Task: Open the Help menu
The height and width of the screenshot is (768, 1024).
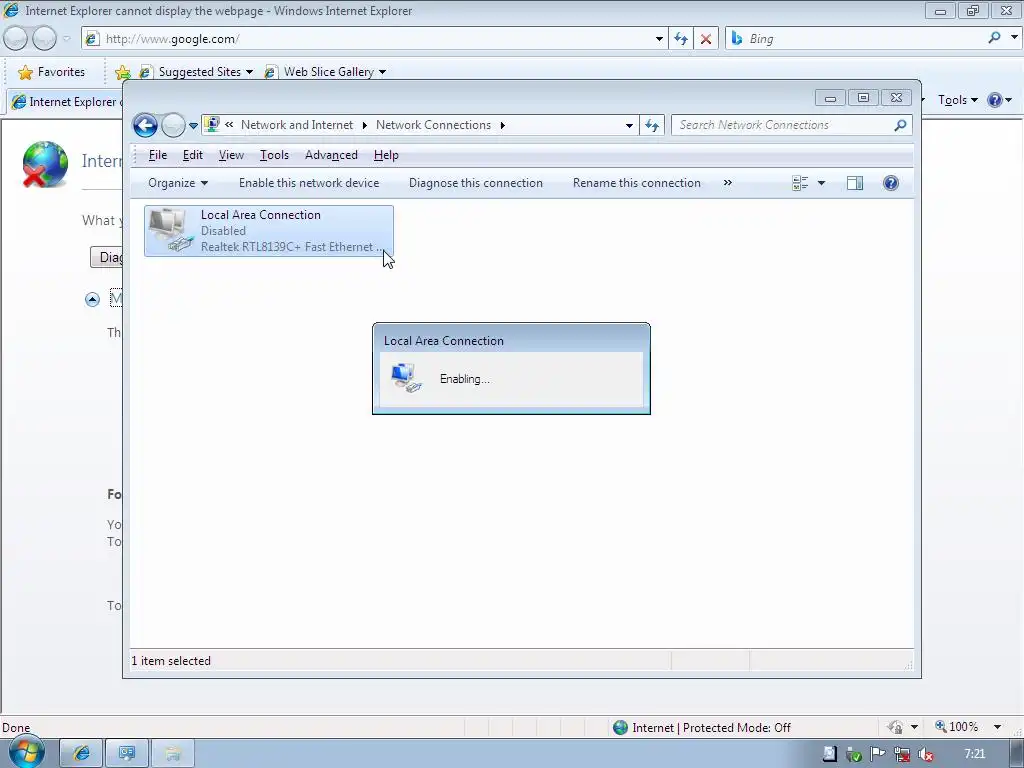Action: (386, 155)
